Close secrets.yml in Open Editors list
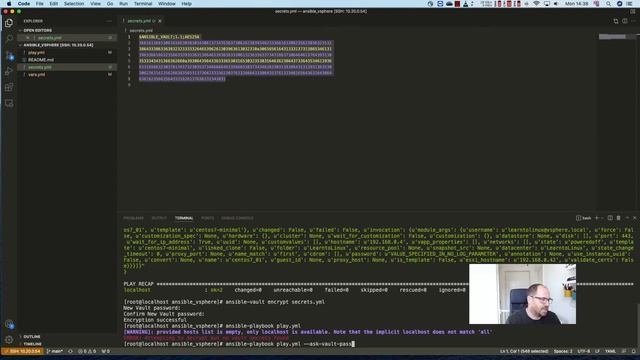This screenshot has height=360, width=640. coord(28,38)
